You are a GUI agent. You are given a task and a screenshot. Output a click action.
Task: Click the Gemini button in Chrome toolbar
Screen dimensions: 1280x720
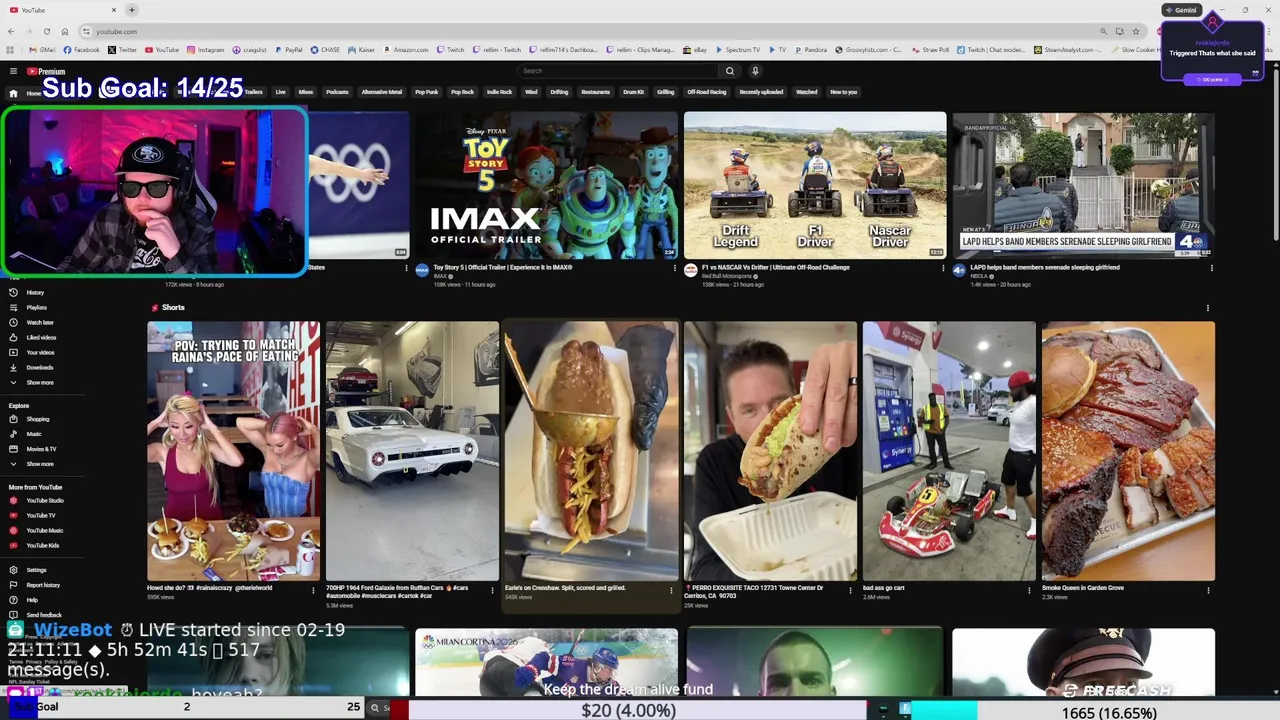(x=1181, y=10)
